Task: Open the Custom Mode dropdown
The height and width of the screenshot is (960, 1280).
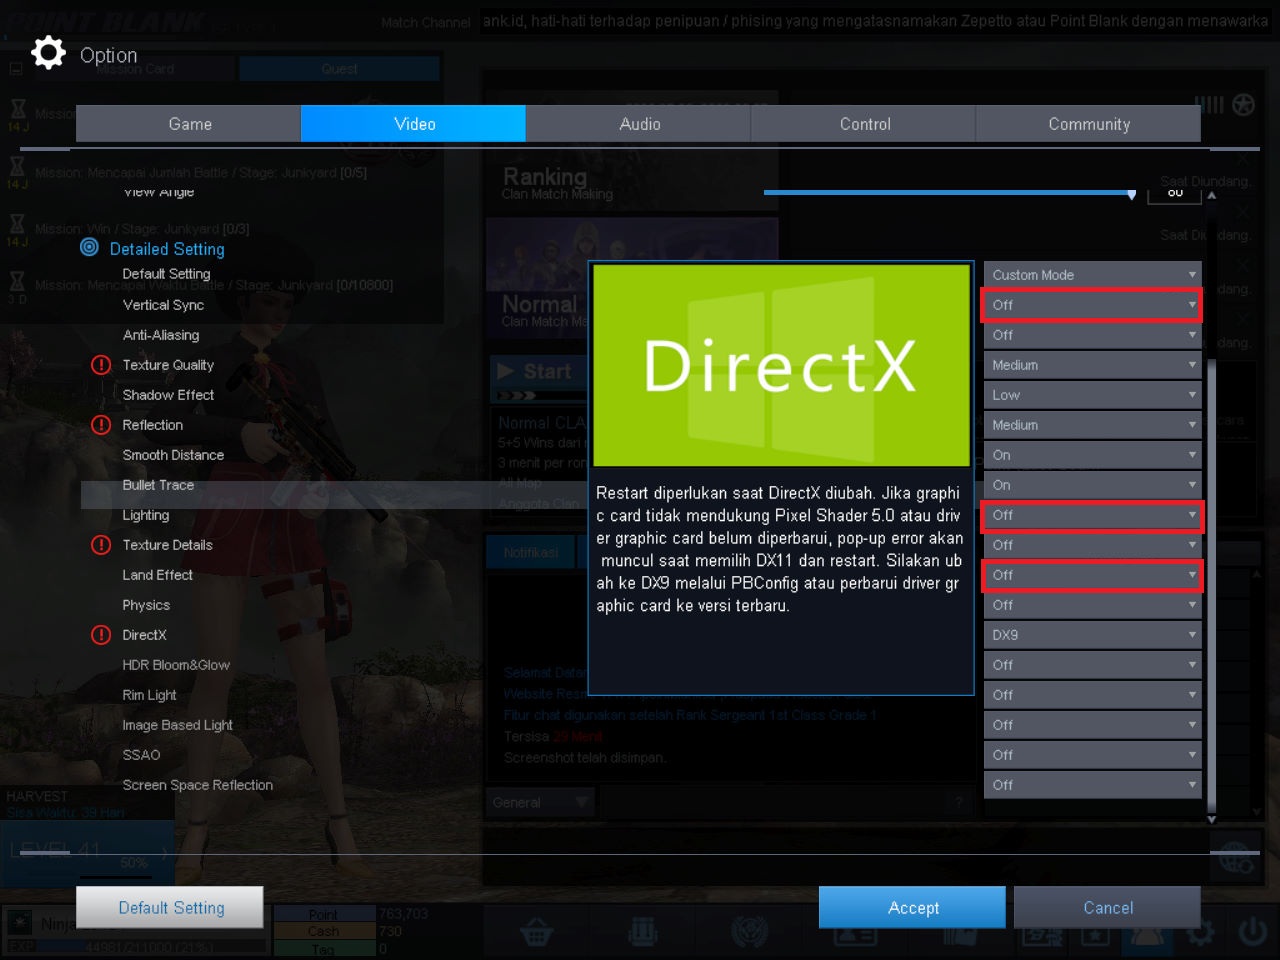Action: tap(1092, 275)
